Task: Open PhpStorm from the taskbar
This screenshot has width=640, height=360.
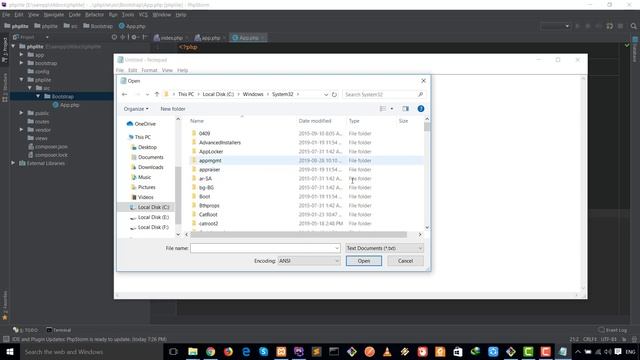Action: tap(299, 351)
